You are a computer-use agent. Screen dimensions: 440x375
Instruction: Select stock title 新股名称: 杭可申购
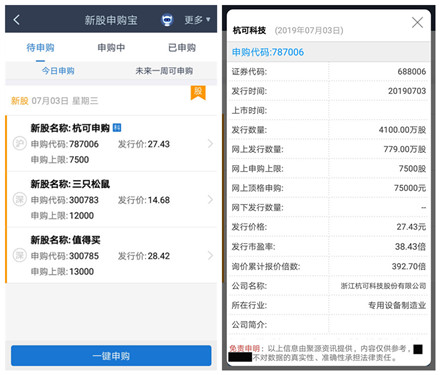point(70,128)
